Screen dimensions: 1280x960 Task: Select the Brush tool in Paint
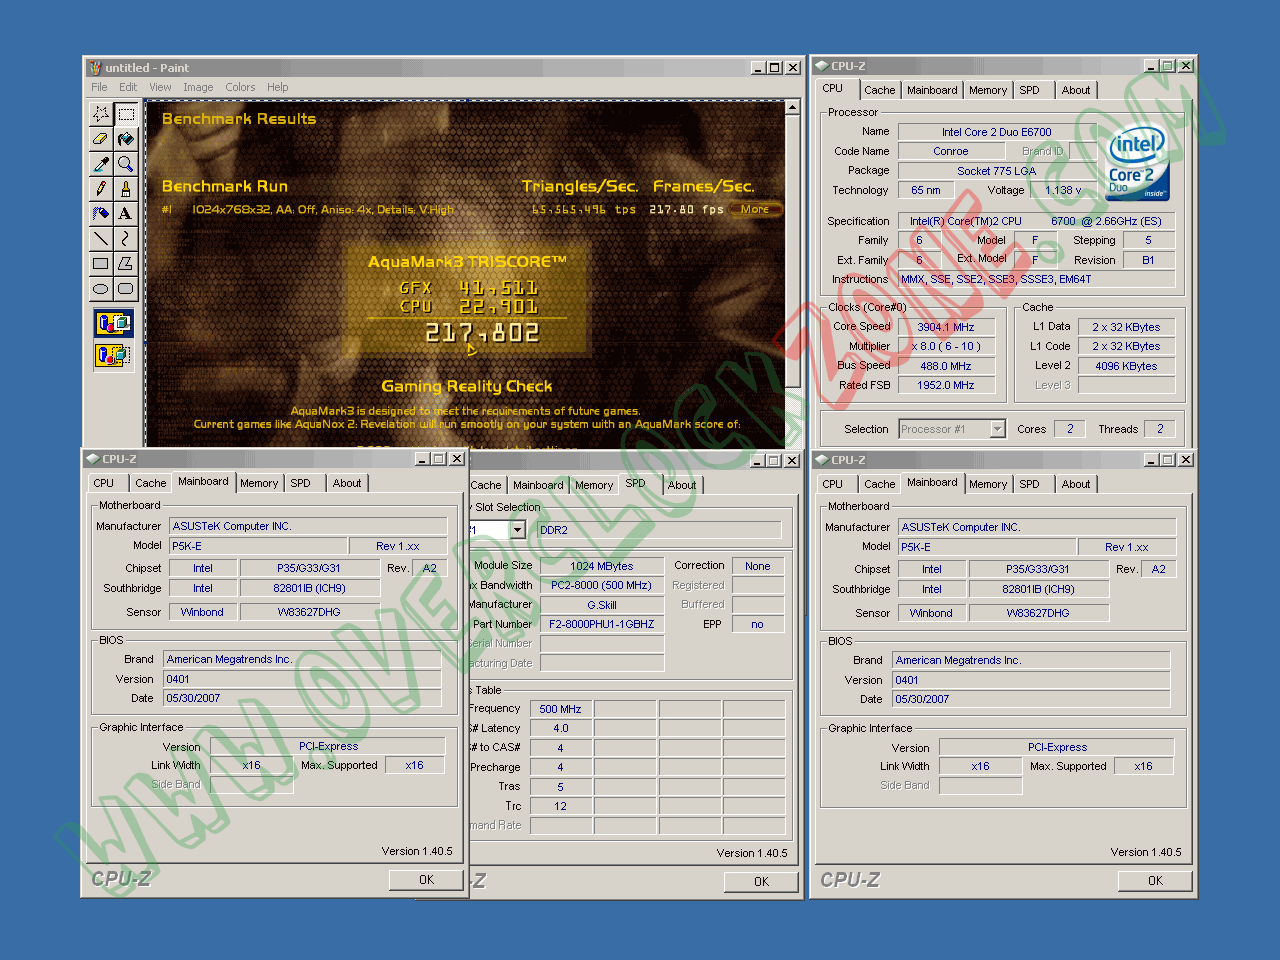click(x=125, y=188)
